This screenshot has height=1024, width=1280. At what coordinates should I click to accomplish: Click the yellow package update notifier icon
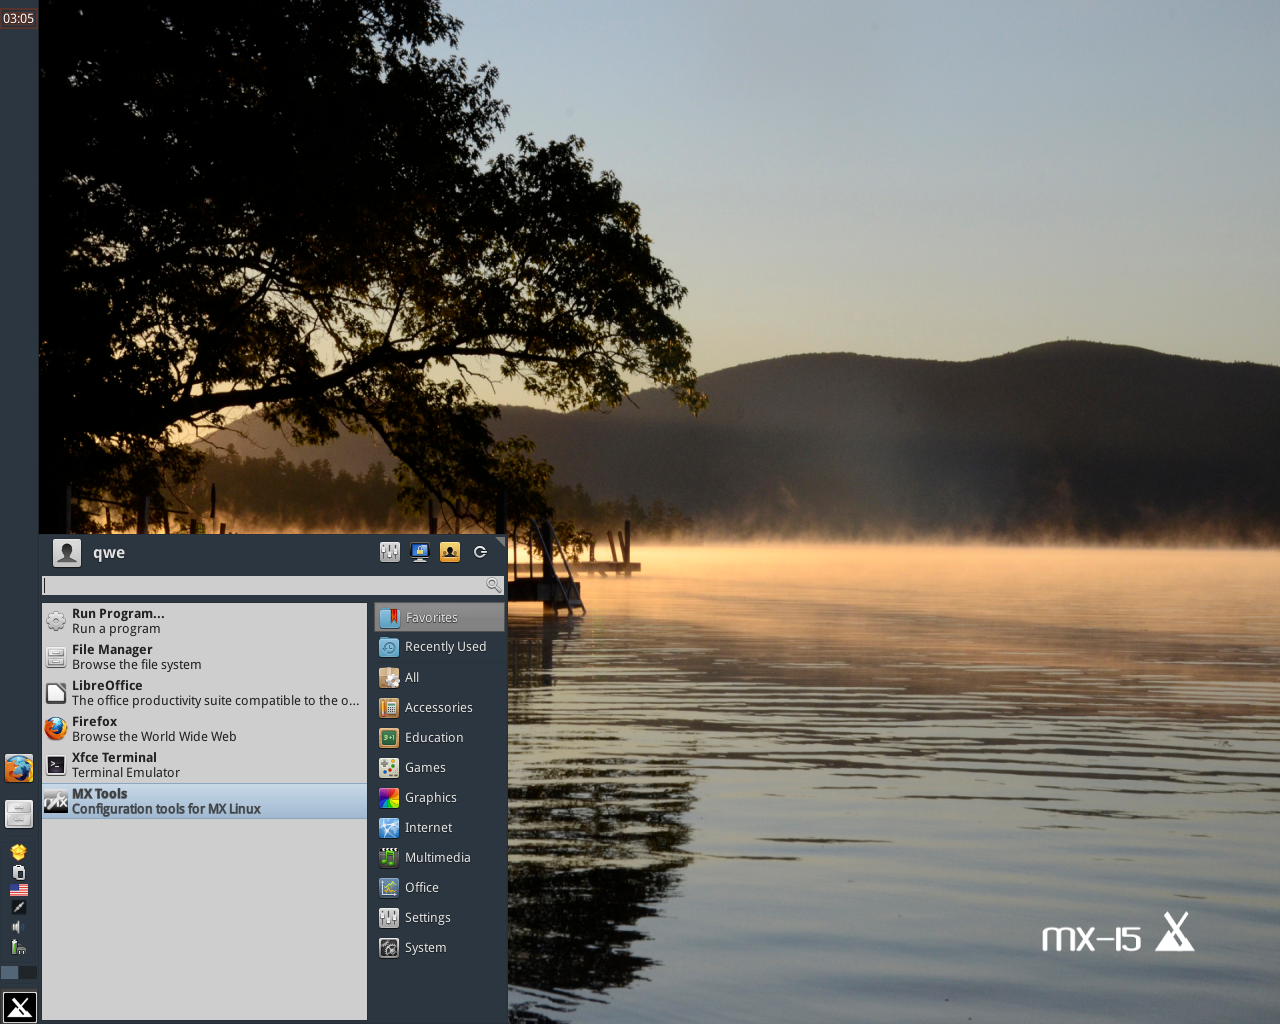(x=19, y=852)
